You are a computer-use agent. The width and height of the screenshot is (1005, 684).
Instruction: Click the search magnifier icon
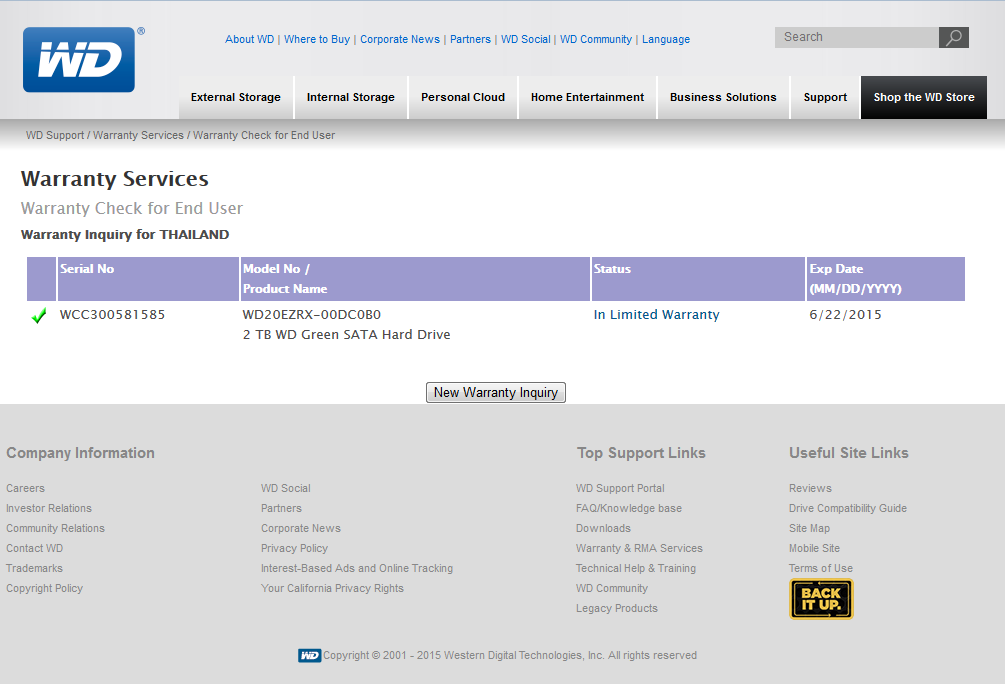954,37
